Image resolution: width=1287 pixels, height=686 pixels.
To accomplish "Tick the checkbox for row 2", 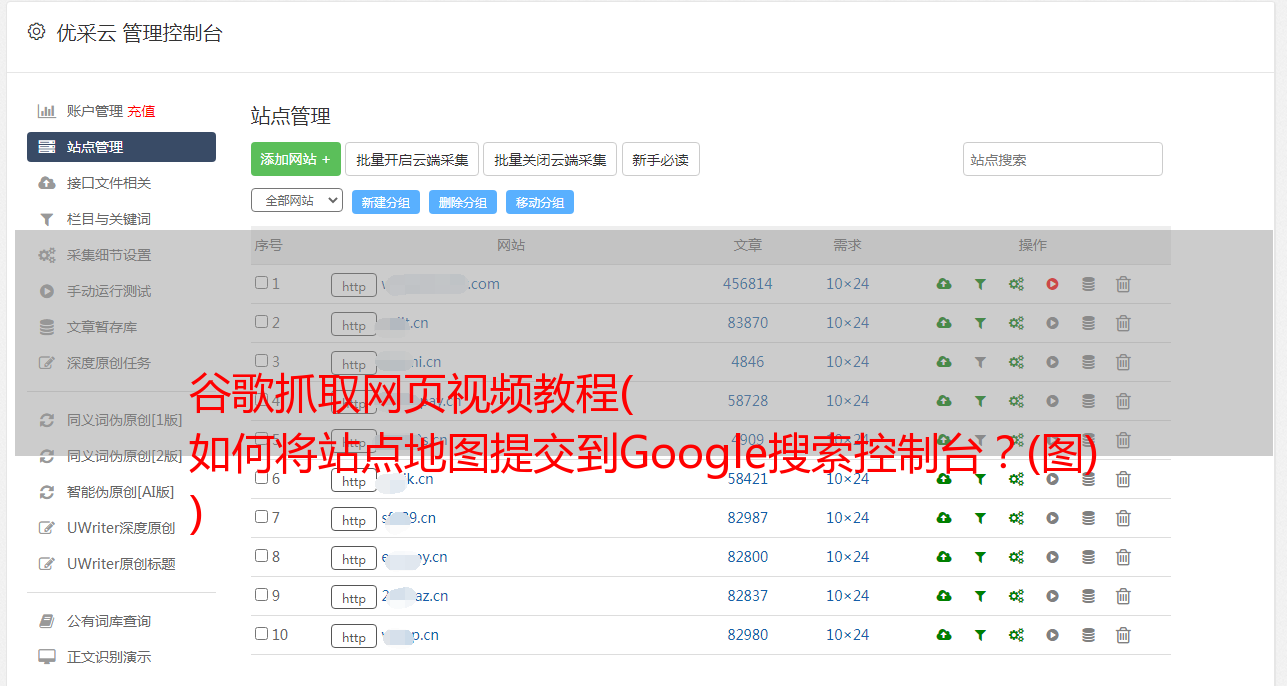I will tap(261, 322).
